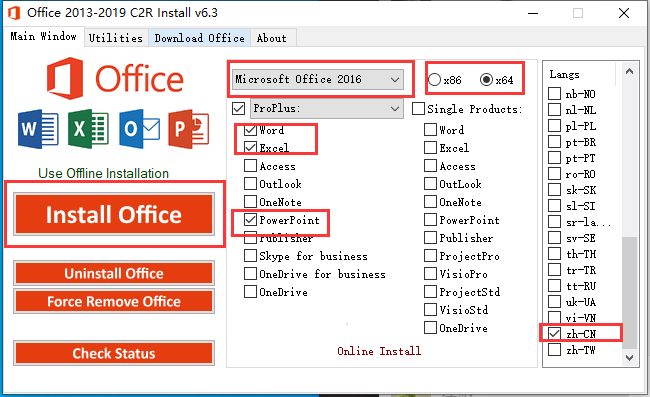Check the pt-BR language

[x=554, y=142]
